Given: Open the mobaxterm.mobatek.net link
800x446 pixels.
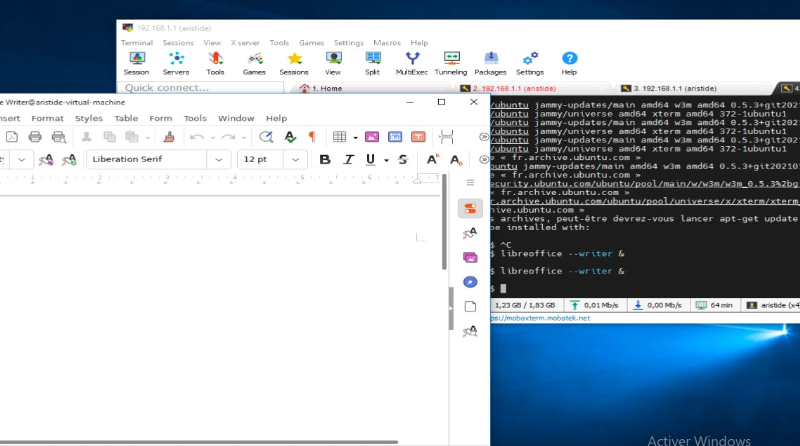Looking at the screenshot, I should [x=540, y=318].
